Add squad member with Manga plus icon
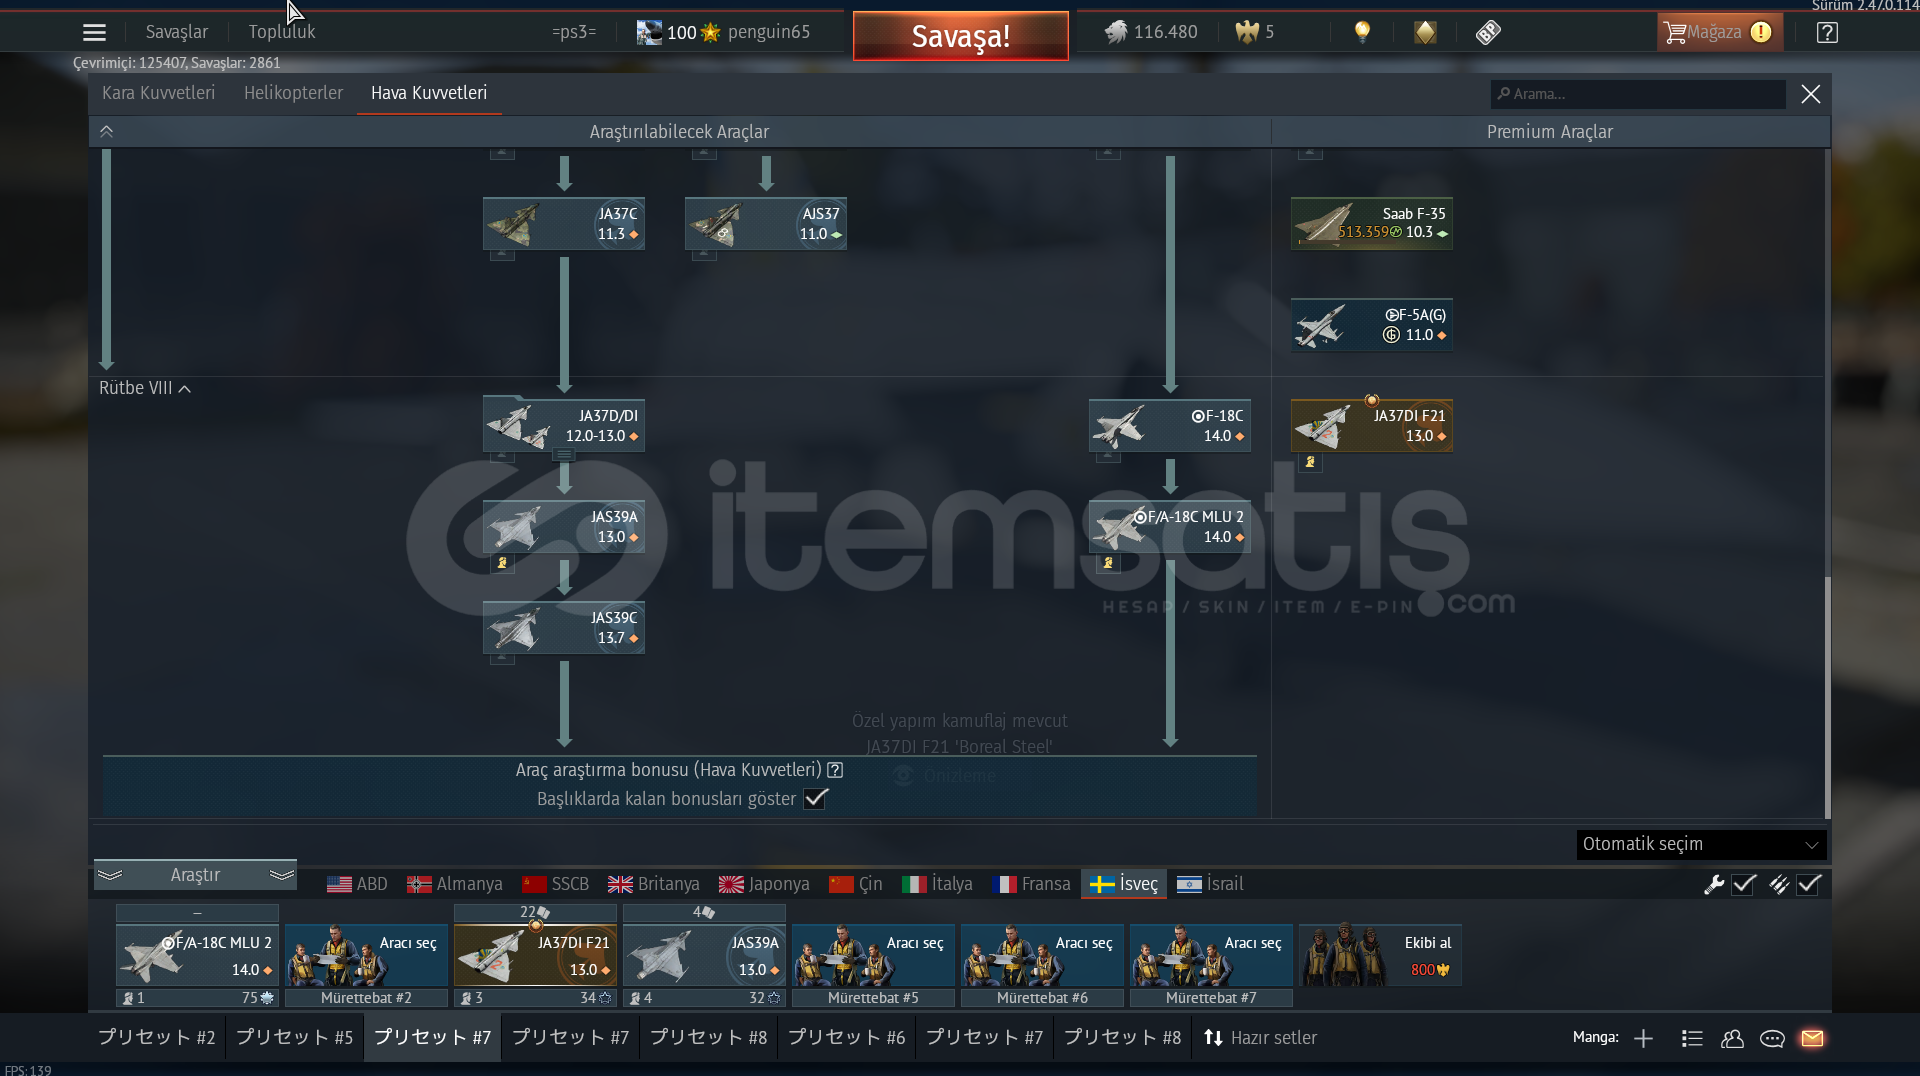The width and height of the screenshot is (1920, 1076). 1643,1038
